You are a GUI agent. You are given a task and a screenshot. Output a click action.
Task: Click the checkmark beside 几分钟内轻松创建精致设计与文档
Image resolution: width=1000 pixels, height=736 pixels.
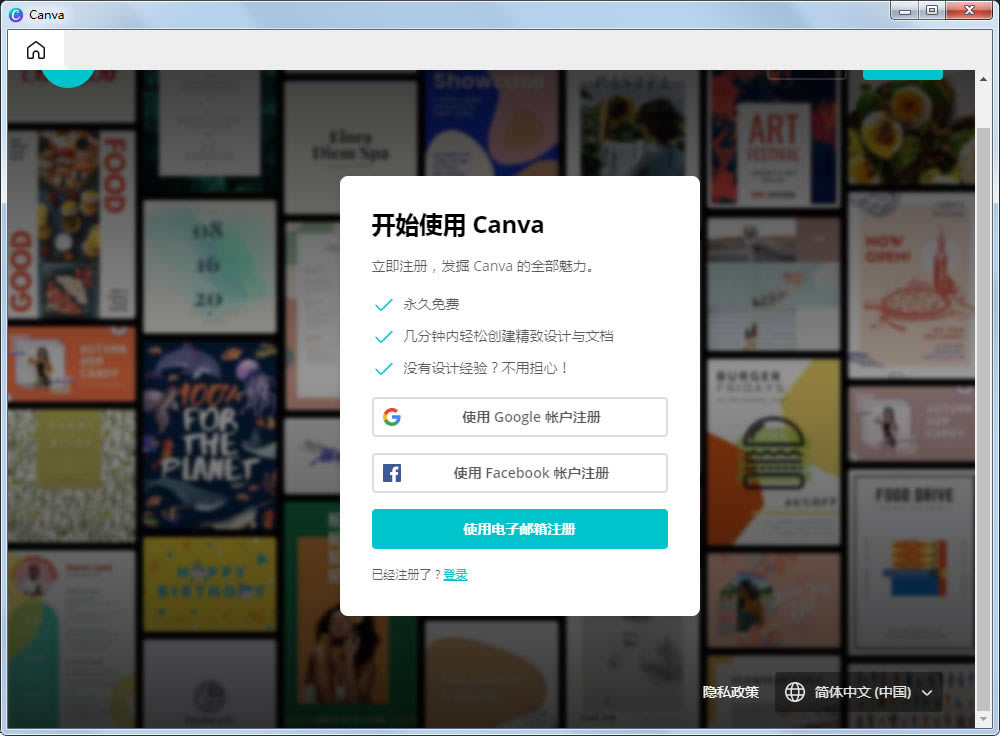coord(383,337)
